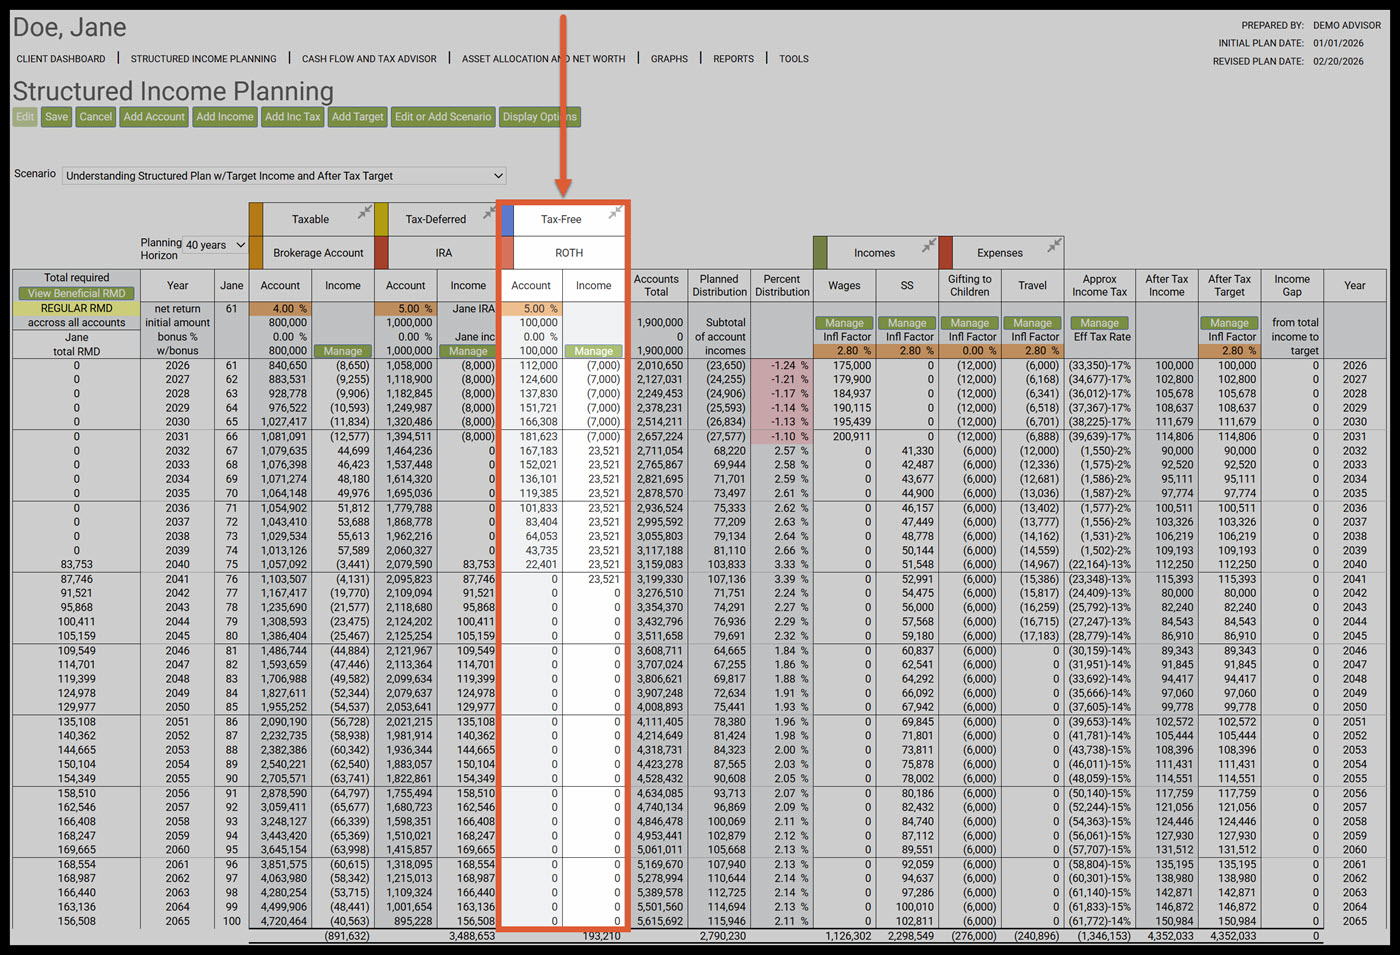Edit After Tax Target inflation factor 2.80 %
The width and height of the screenshot is (1400, 955).
click(x=1229, y=351)
